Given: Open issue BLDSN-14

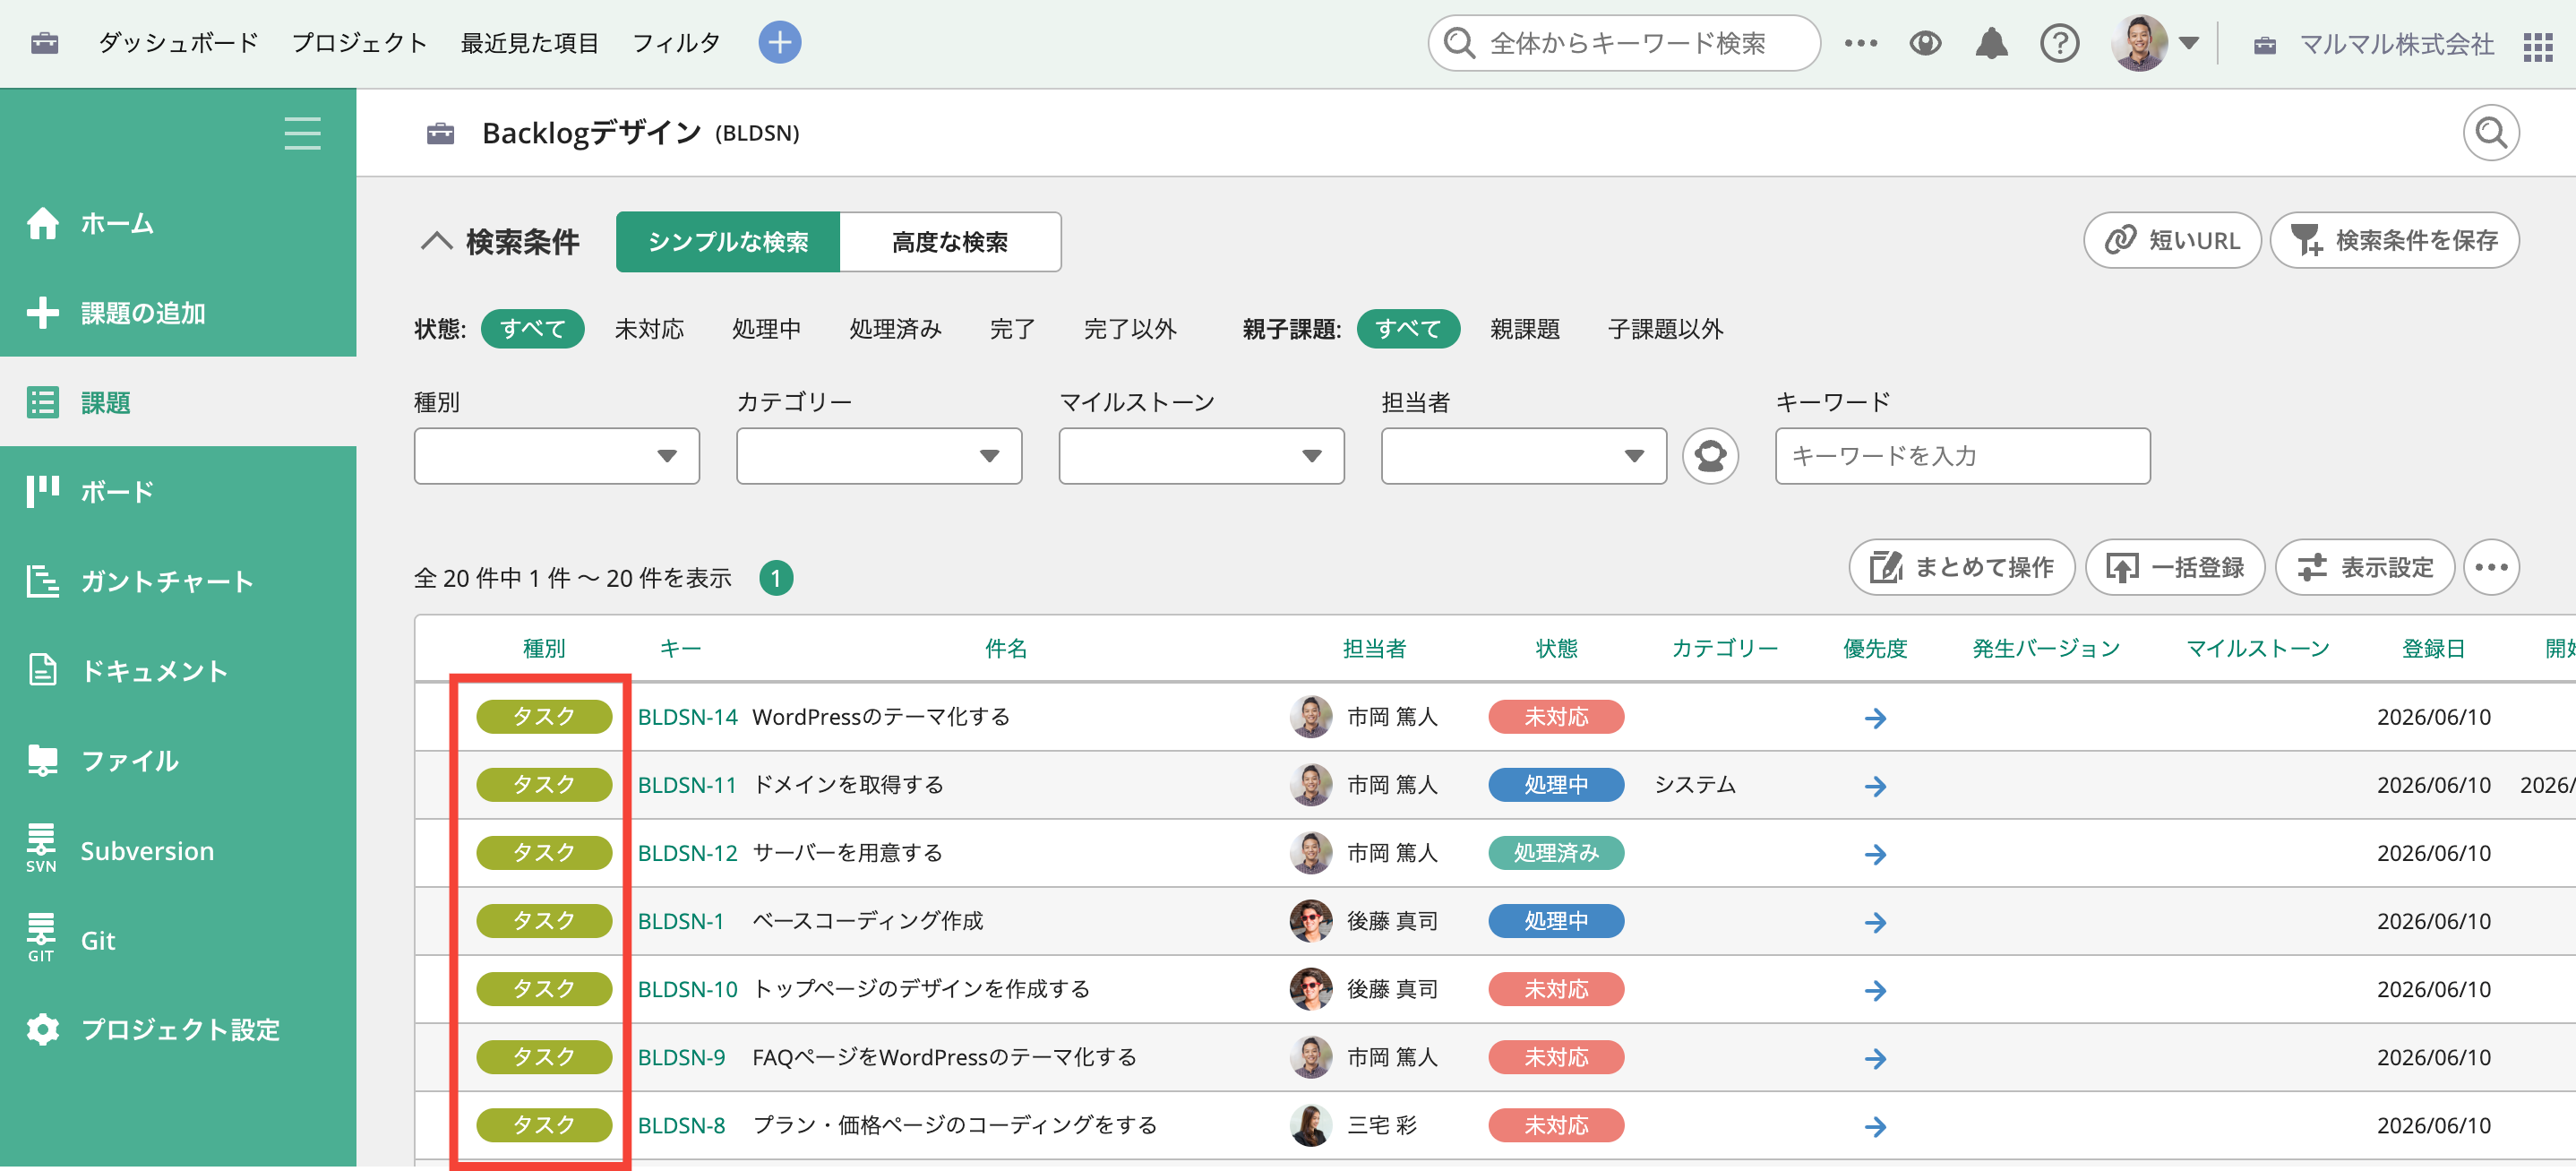Looking at the screenshot, I should 688,717.
